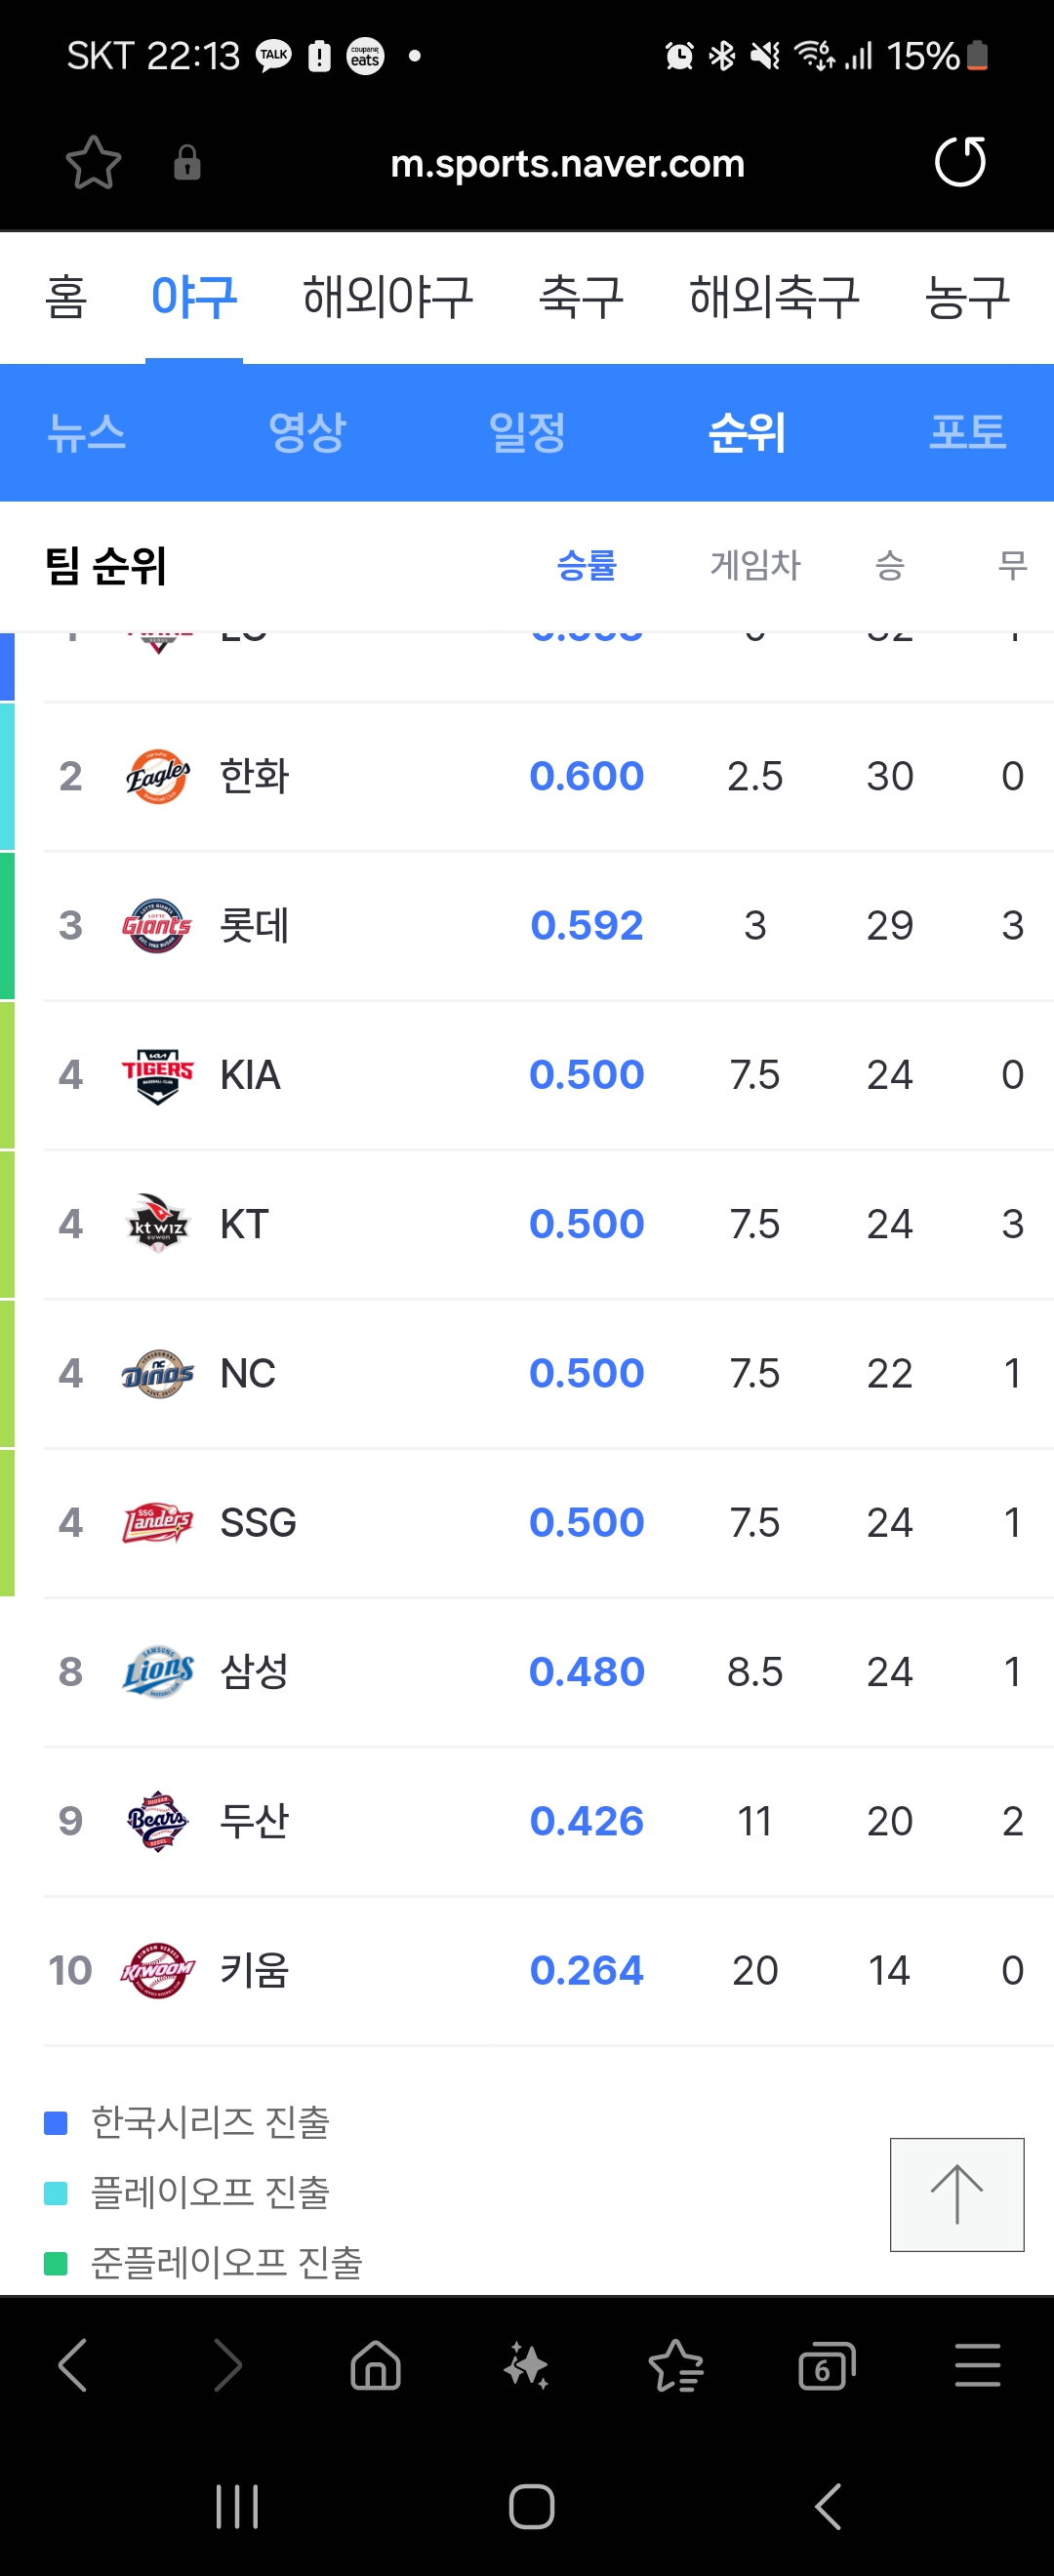The height and width of the screenshot is (2576, 1054).
Task: Reload the page with refresh icon
Action: (960, 162)
